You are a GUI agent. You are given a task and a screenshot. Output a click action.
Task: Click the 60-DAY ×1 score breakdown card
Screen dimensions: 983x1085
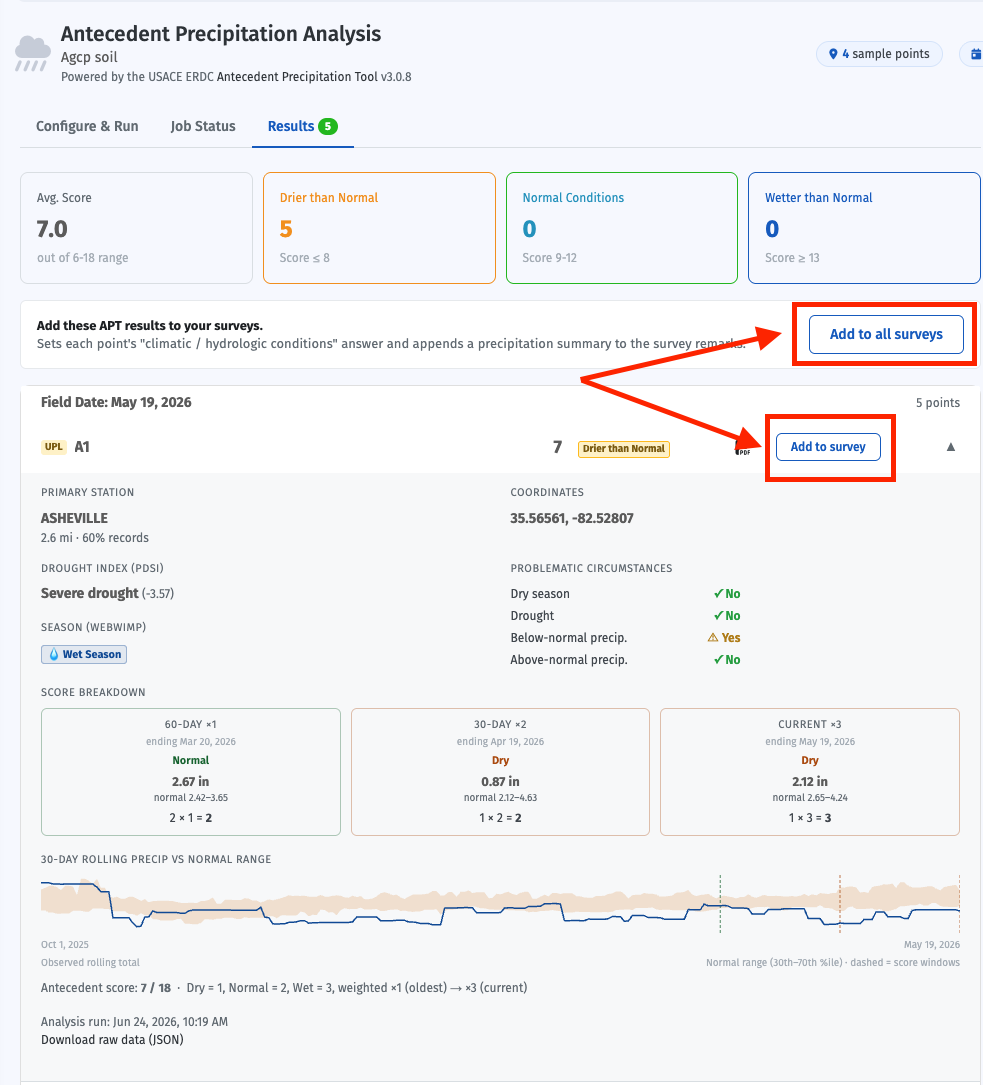[x=191, y=772]
